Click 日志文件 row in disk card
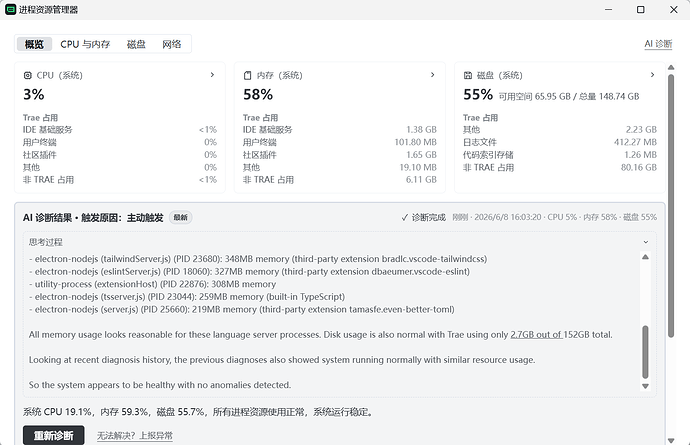The width and height of the screenshot is (690, 445). click(x=560, y=142)
